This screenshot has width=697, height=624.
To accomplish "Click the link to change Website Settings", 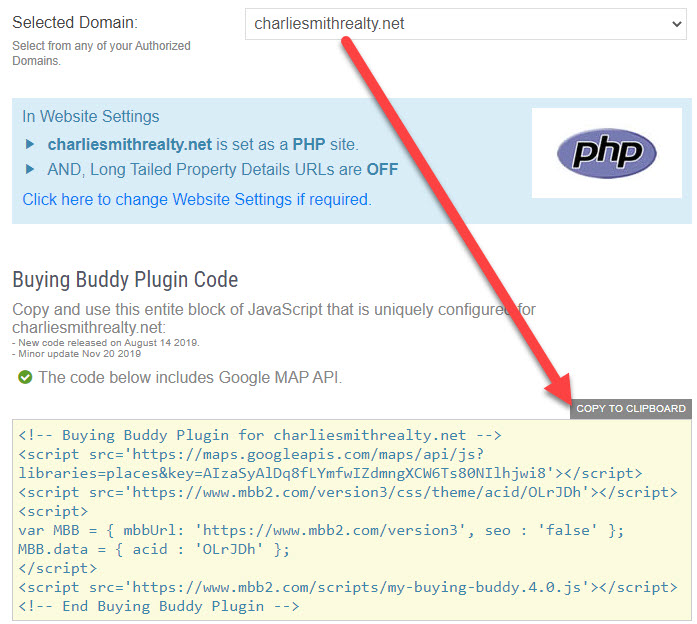I will [x=197, y=200].
